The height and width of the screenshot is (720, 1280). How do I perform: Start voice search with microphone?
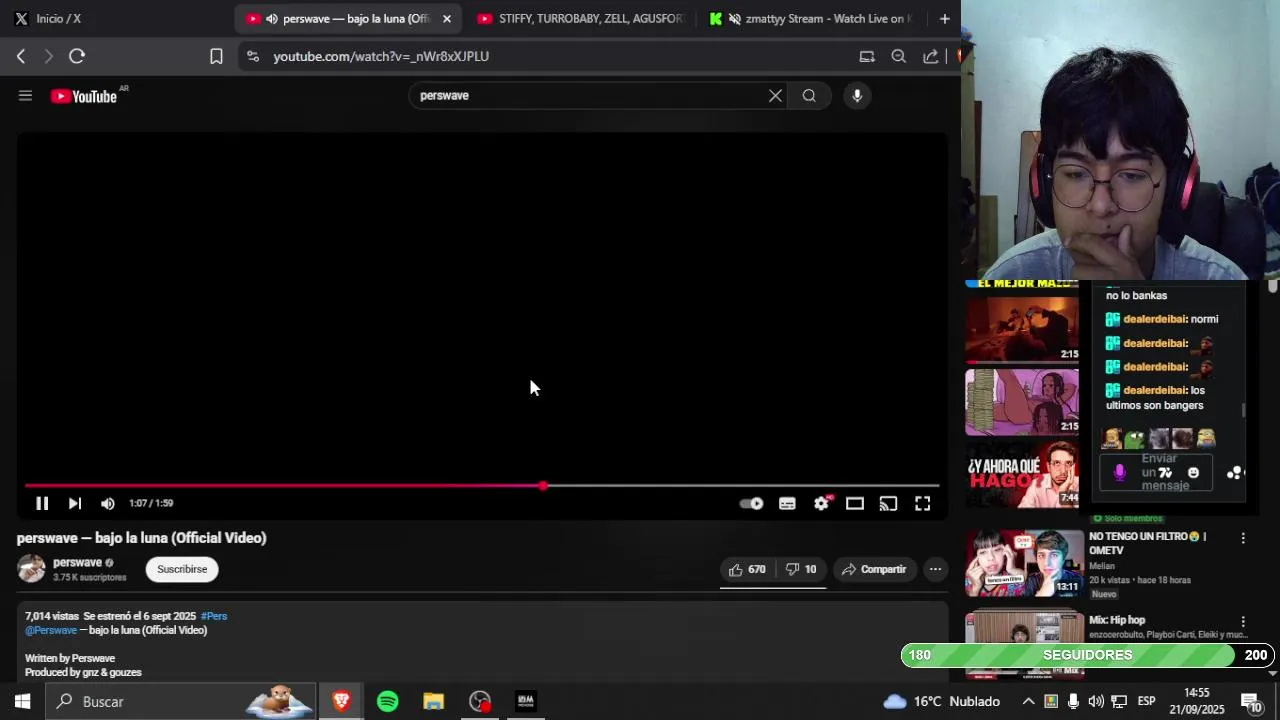tap(857, 96)
